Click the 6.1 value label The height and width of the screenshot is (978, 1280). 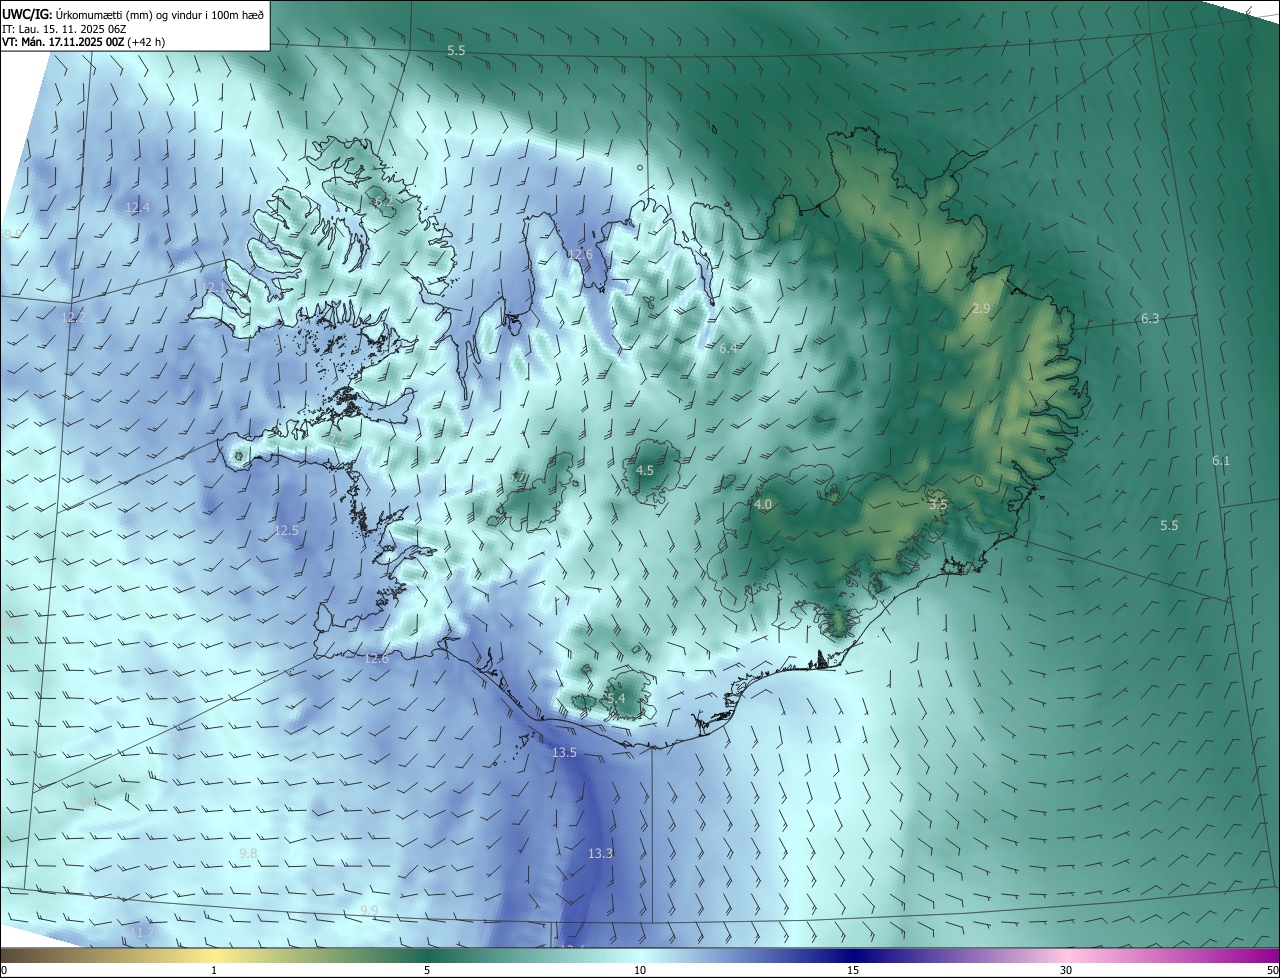pos(1221,461)
